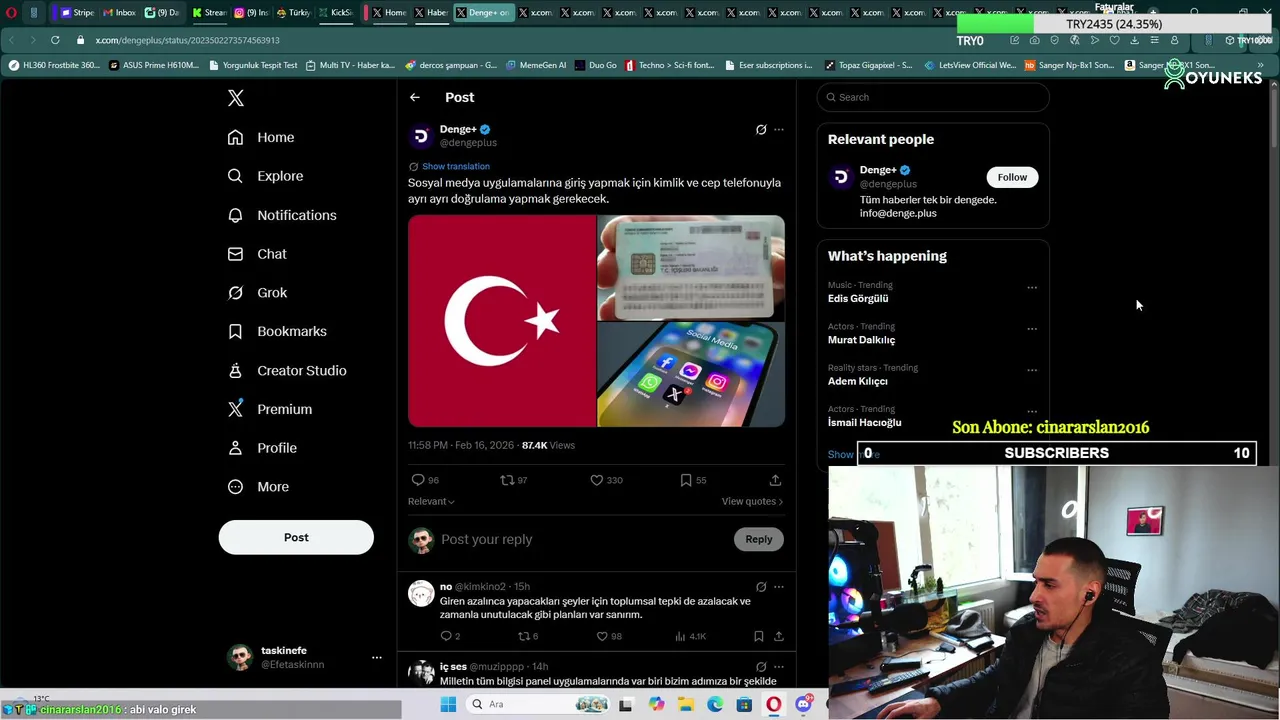Click View quotes link
This screenshot has width=1280, height=720.
pyautogui.click(x=752, y=501)
